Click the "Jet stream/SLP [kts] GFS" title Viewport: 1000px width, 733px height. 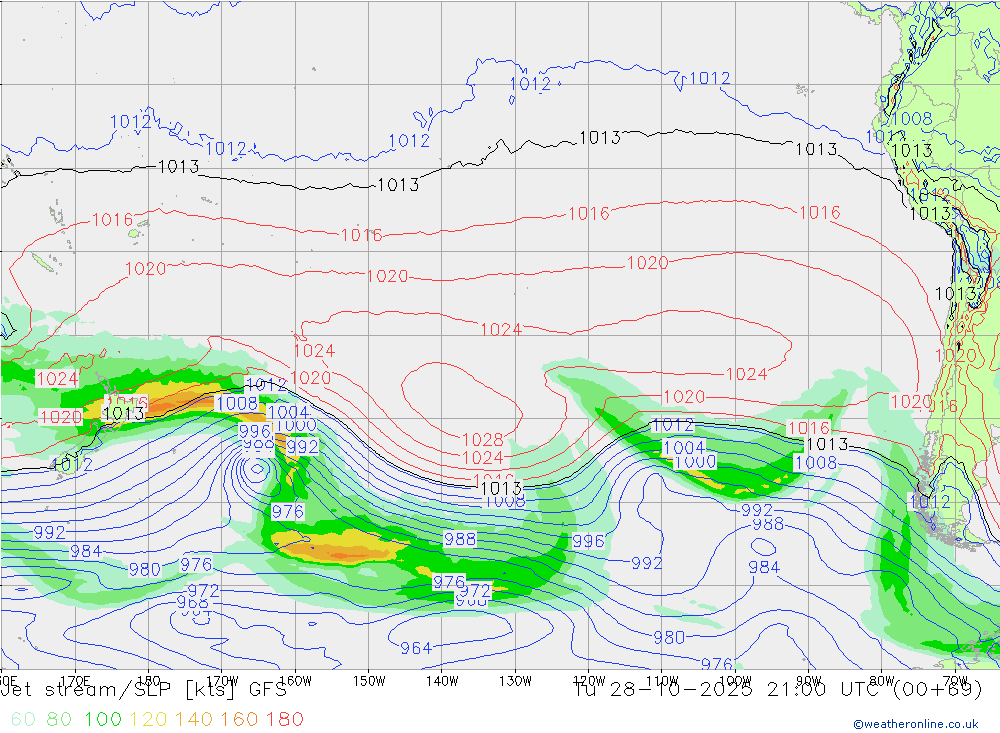coord(143,690)
